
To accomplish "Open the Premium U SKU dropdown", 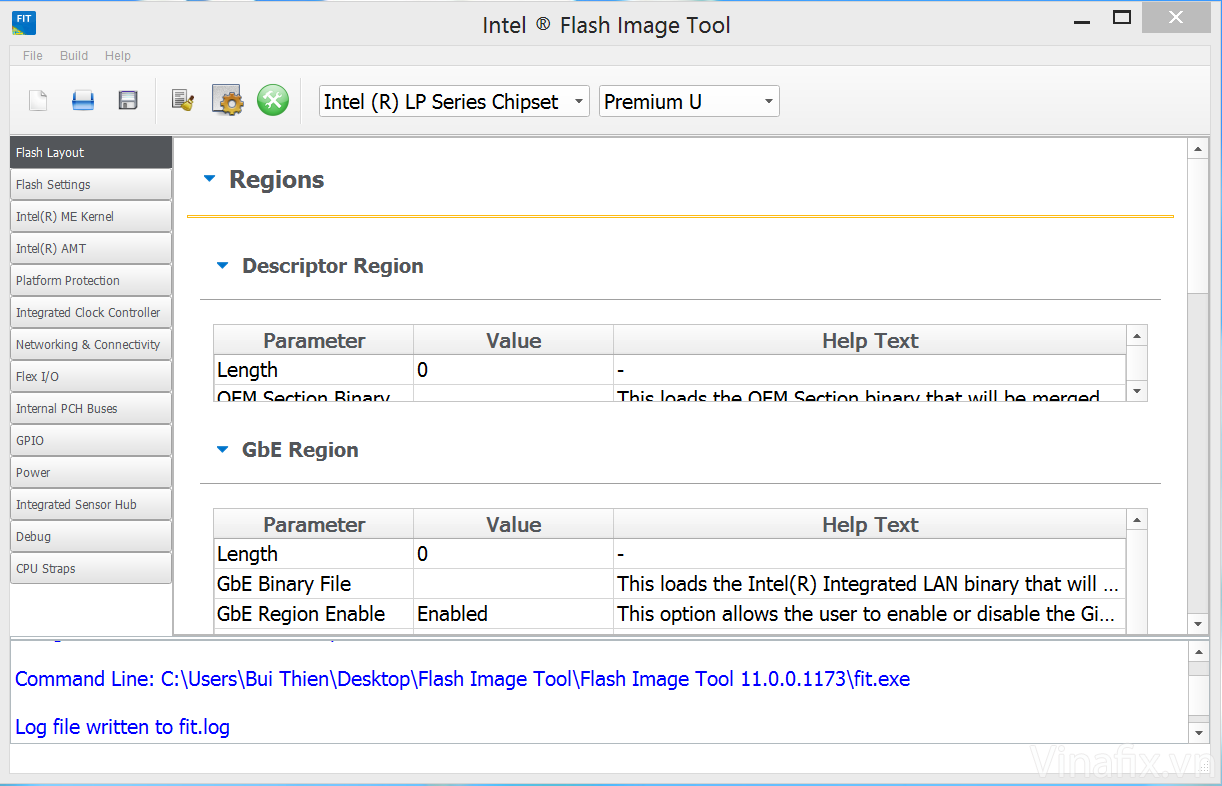I will pyautogui.click(x=688, y=101).
